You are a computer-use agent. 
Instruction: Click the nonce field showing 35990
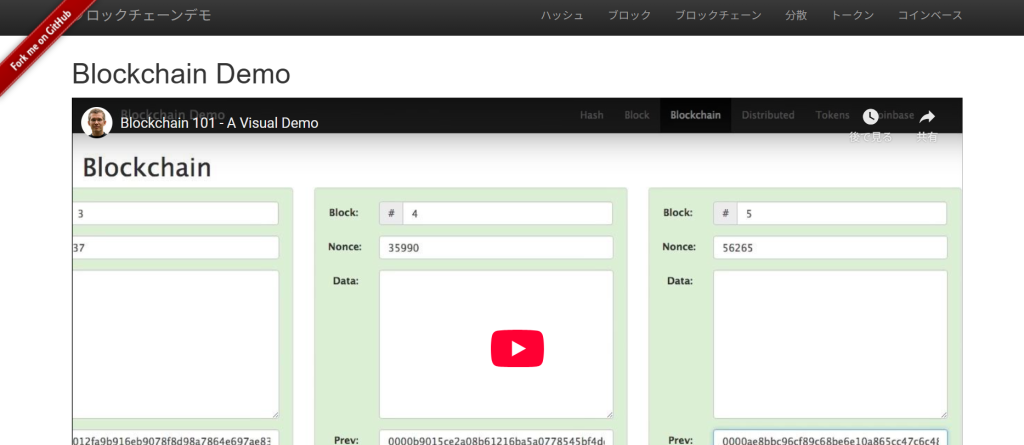[x=495, y=247]
